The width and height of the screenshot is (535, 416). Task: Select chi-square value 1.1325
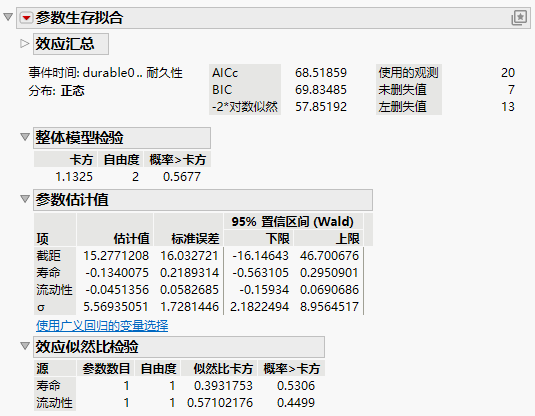(x=74, y=177)
